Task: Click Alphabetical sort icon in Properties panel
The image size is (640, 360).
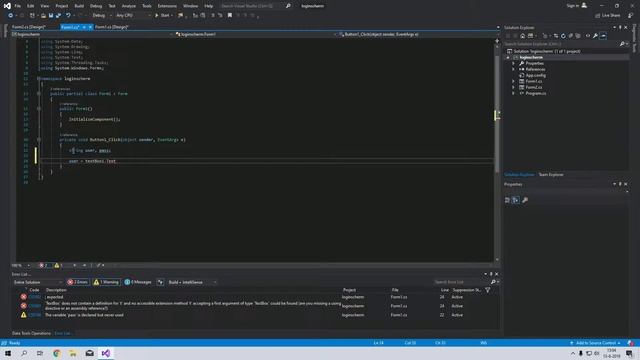Action: 516,200
